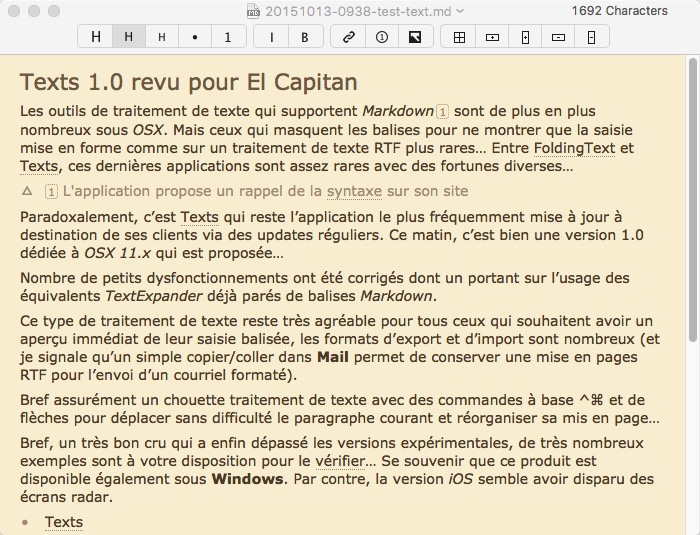Open the Texts link in 'c'est Texts qui reste'

coord(200,217)
